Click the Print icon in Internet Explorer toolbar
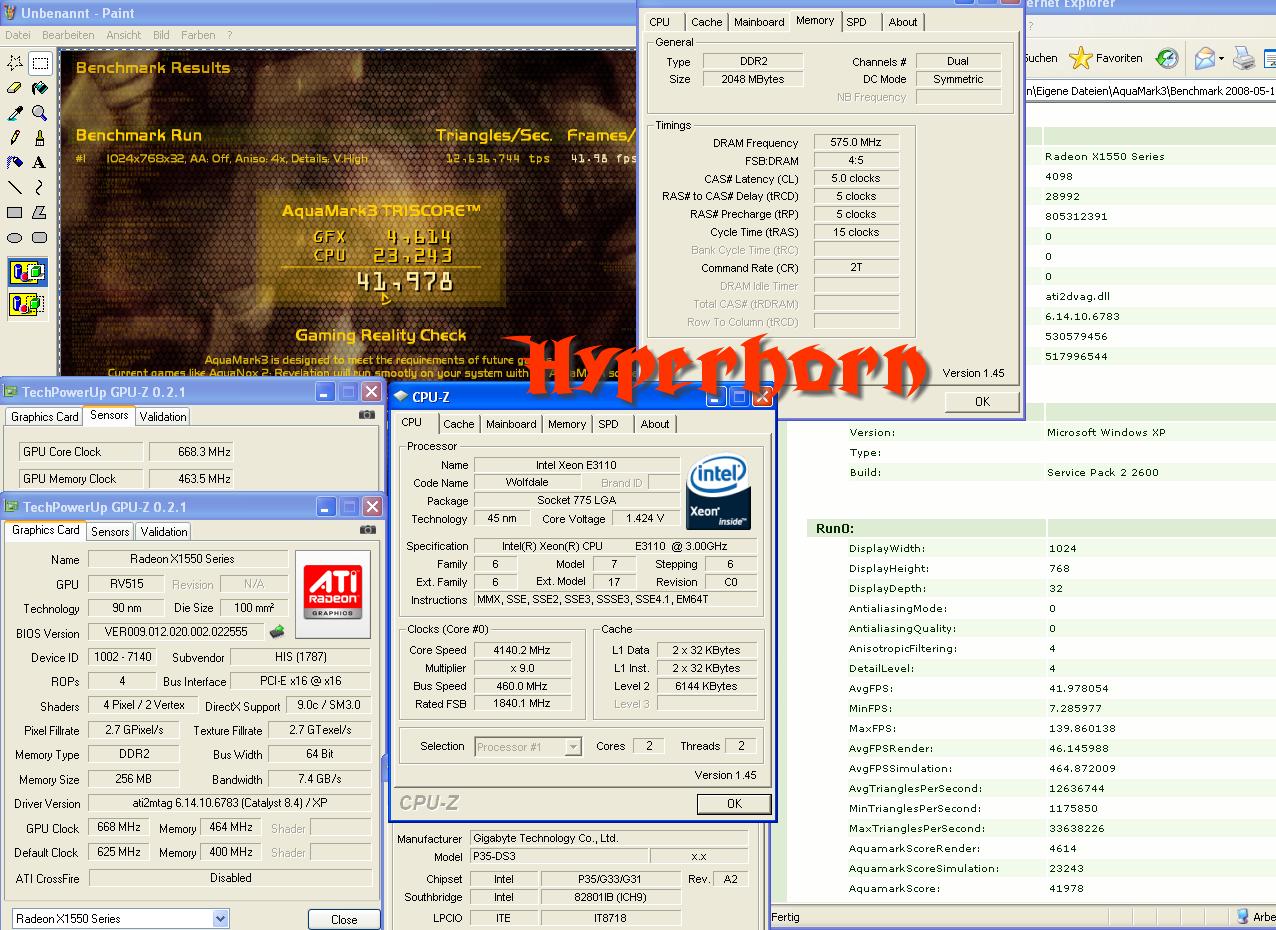 [x=1243, y=59]
